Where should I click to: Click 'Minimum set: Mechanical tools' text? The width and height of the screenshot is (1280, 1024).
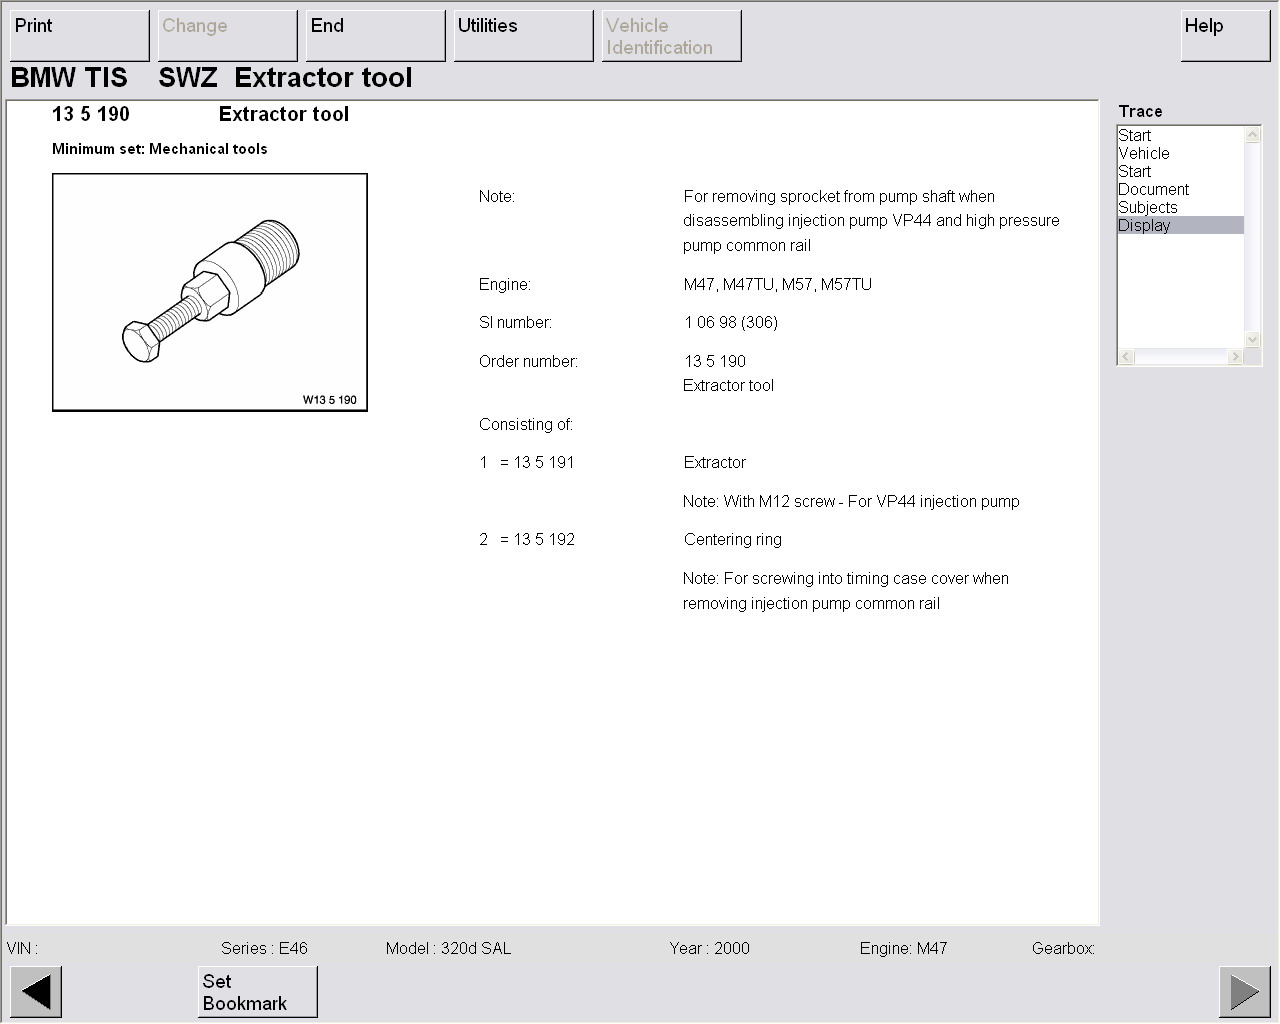(160, 149)
